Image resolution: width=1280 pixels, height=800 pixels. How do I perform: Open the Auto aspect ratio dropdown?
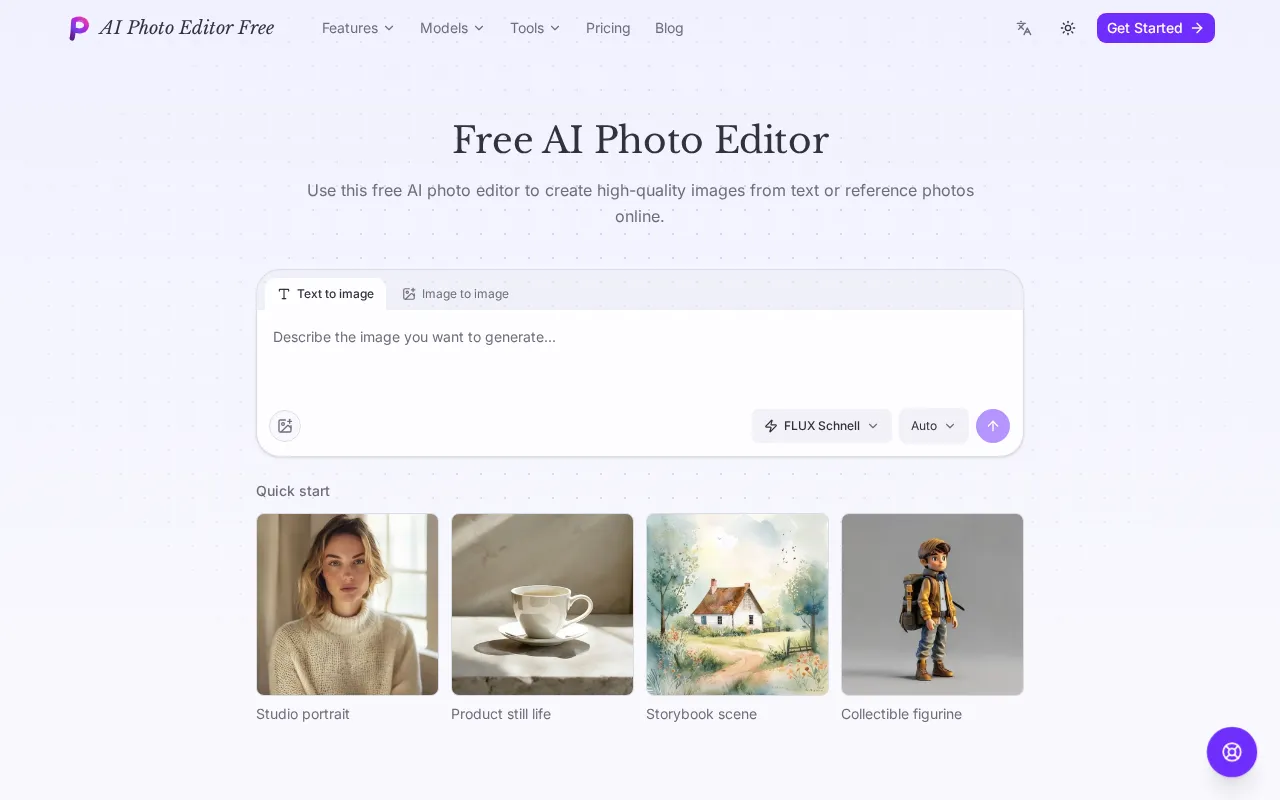pyautogui.click(x=933, y=426)
